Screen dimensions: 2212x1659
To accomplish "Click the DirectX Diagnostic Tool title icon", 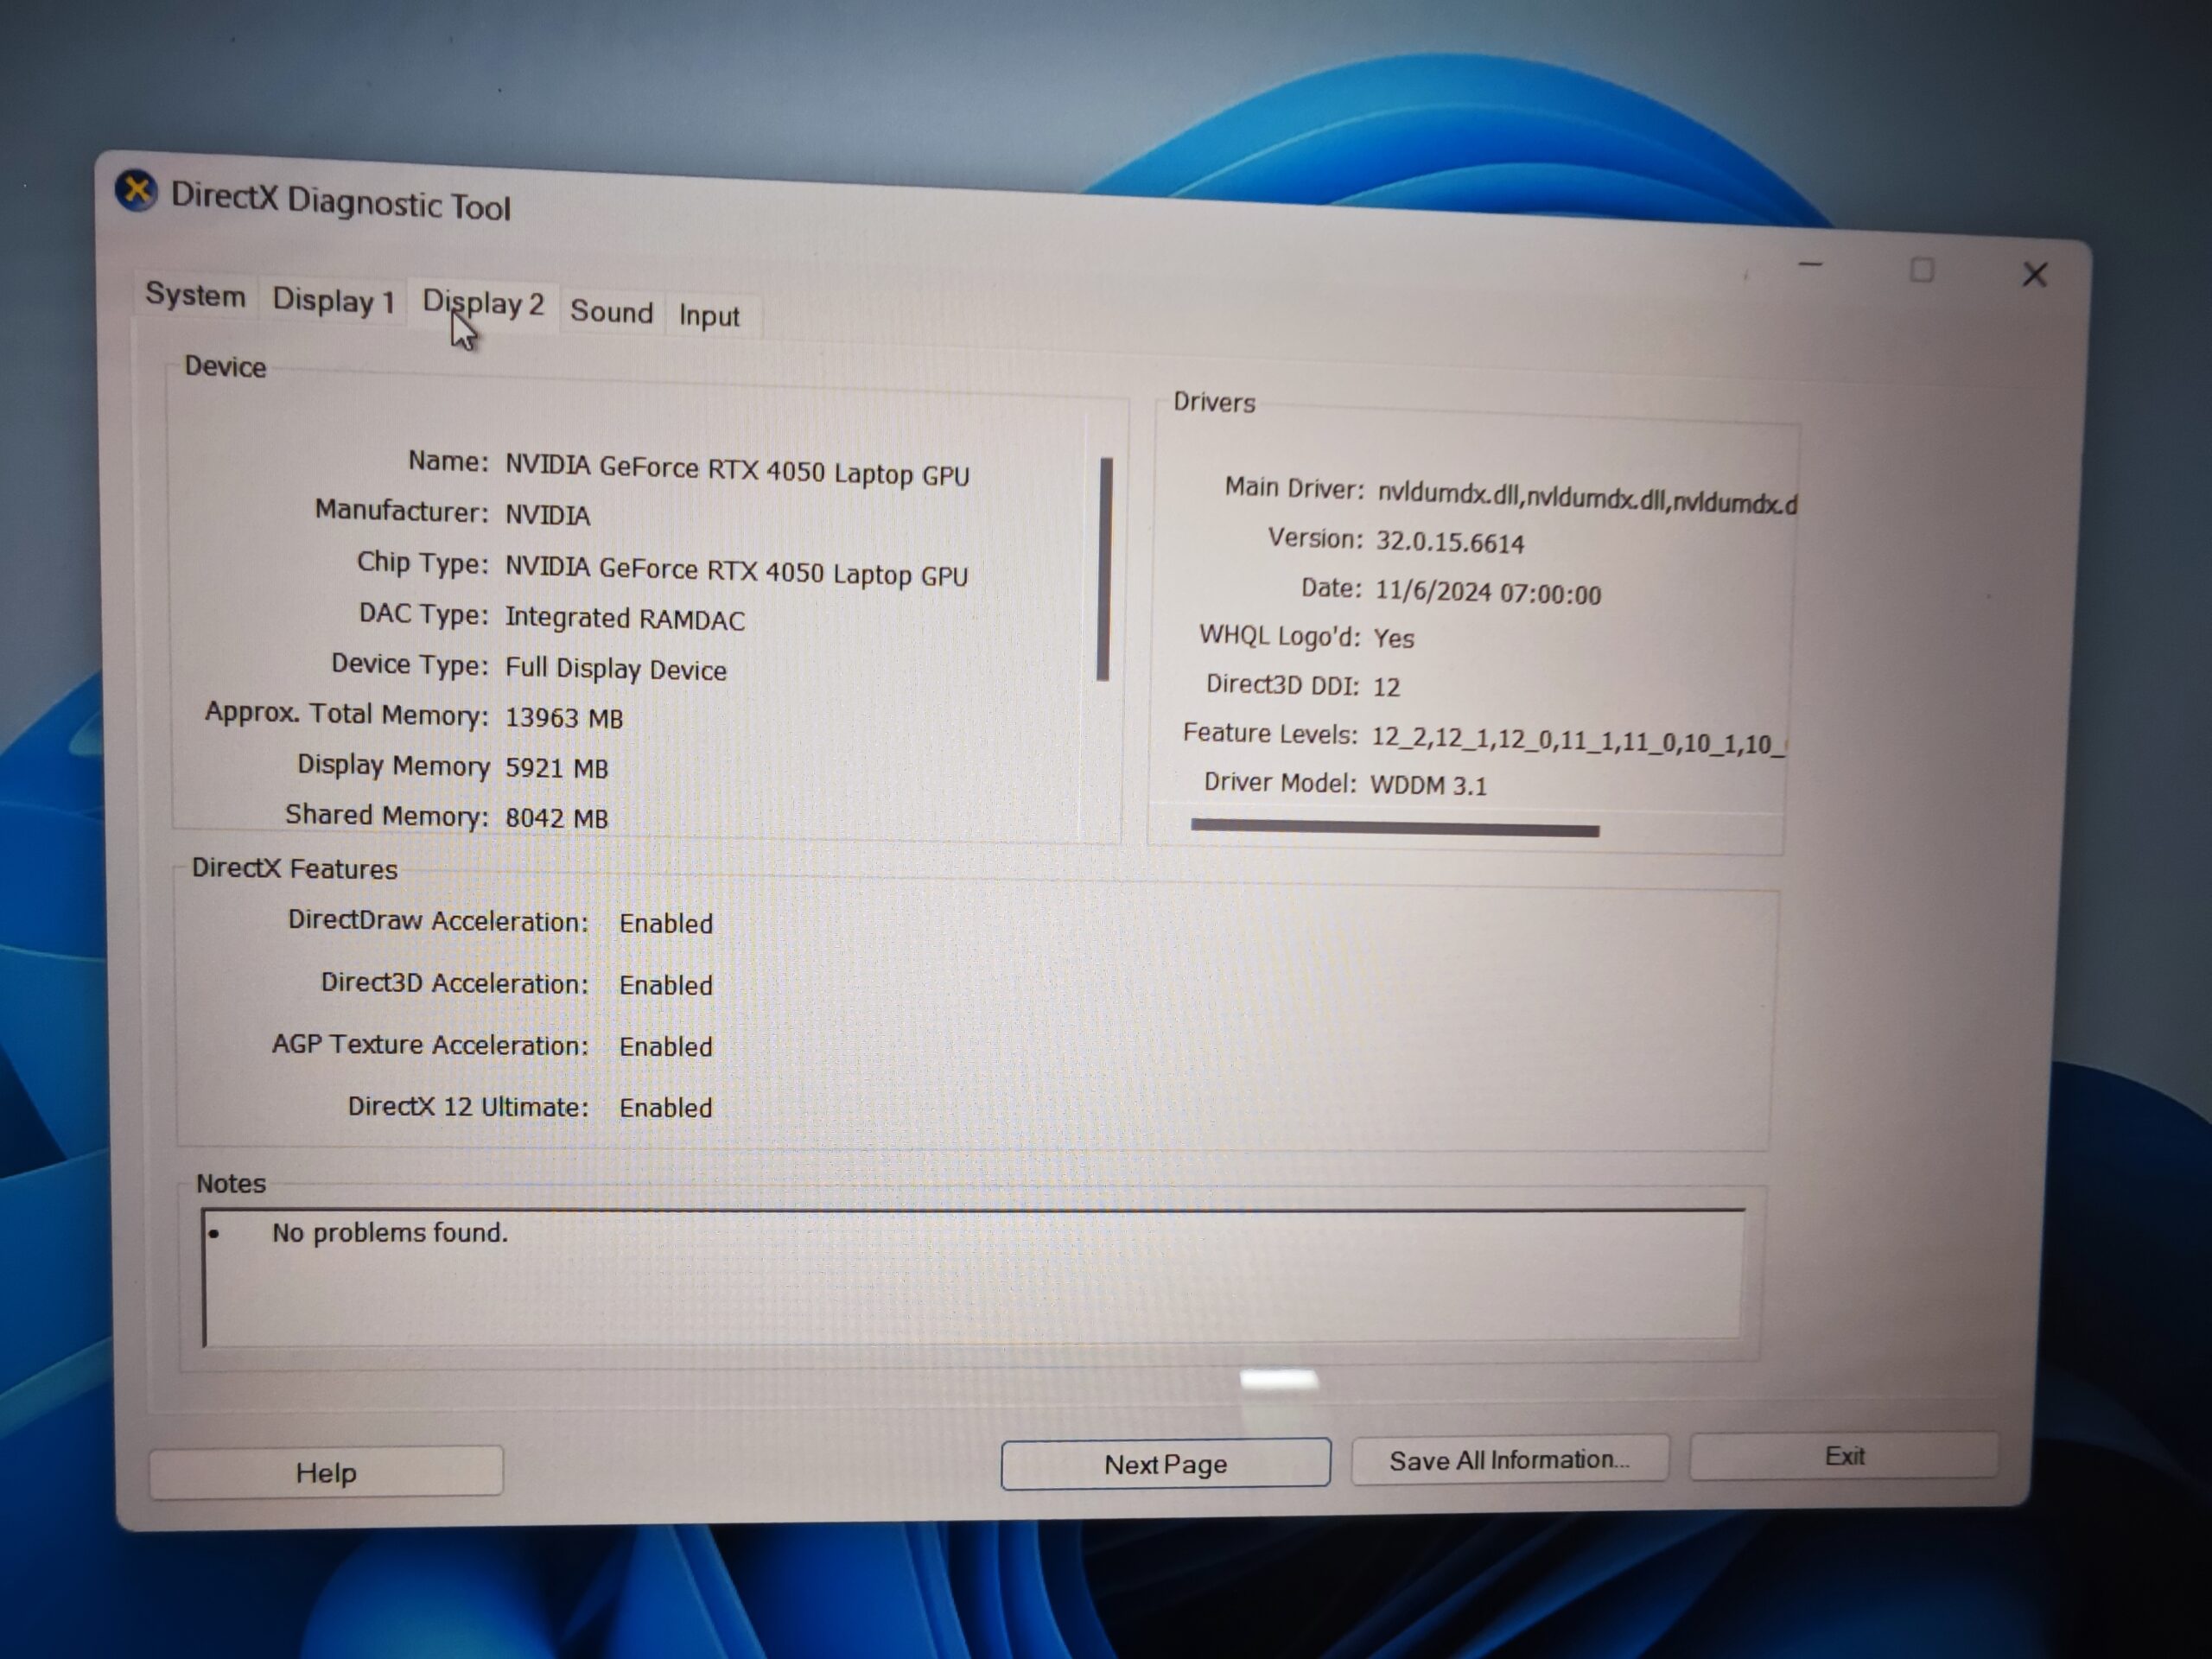I will (x=136, y=190).
